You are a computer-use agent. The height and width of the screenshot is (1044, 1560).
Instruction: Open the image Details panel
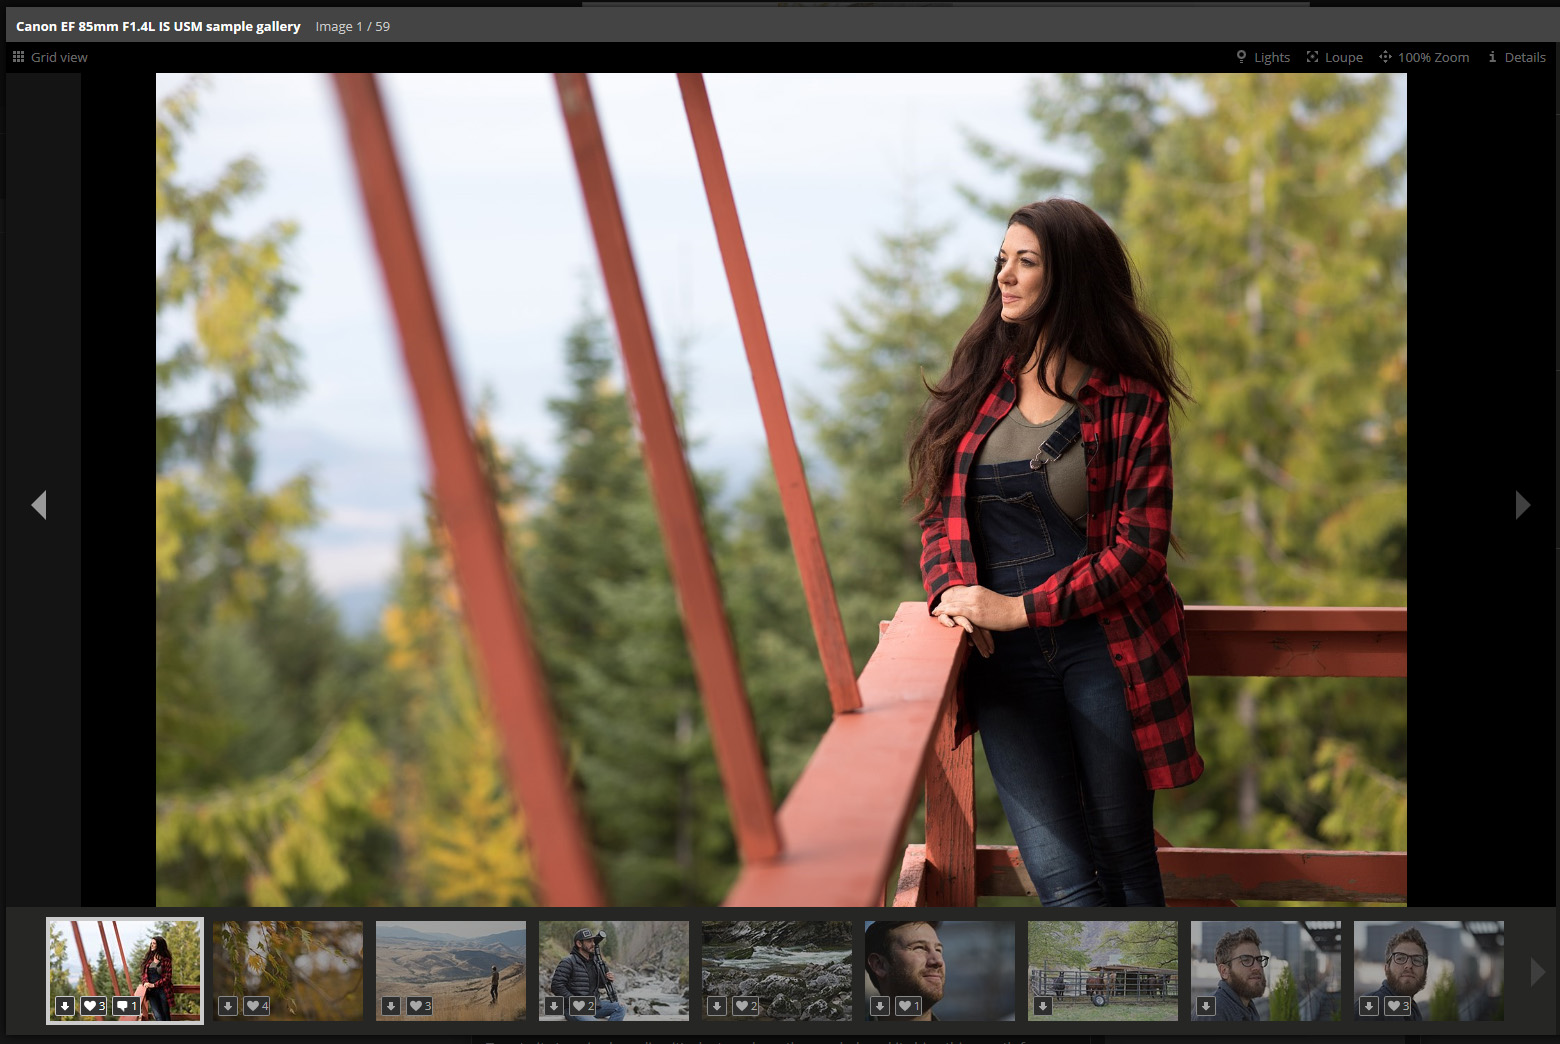pyautogui.click(x=1516, y=57)
